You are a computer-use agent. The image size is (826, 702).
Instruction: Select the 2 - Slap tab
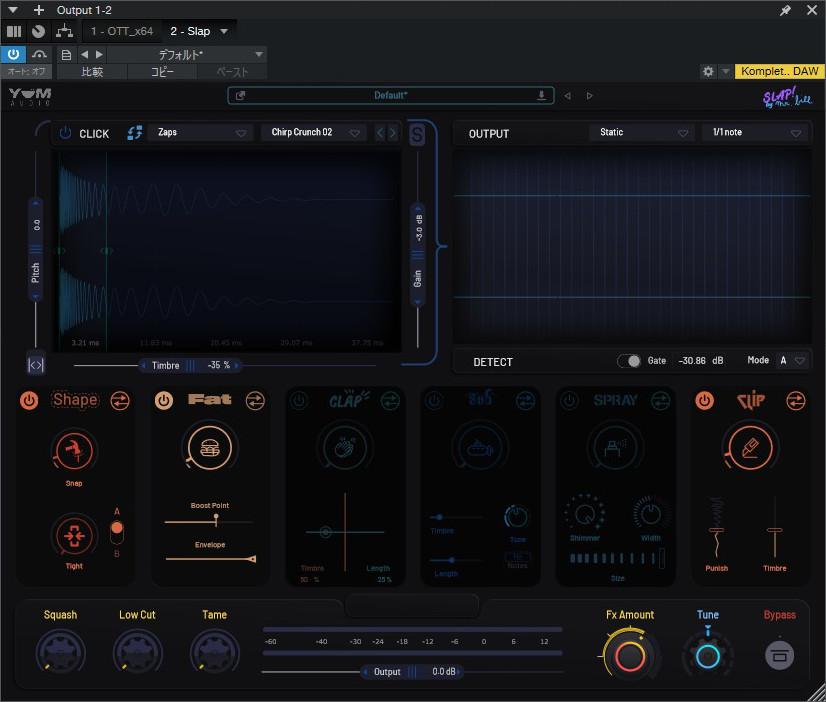(x=190, y=31)
